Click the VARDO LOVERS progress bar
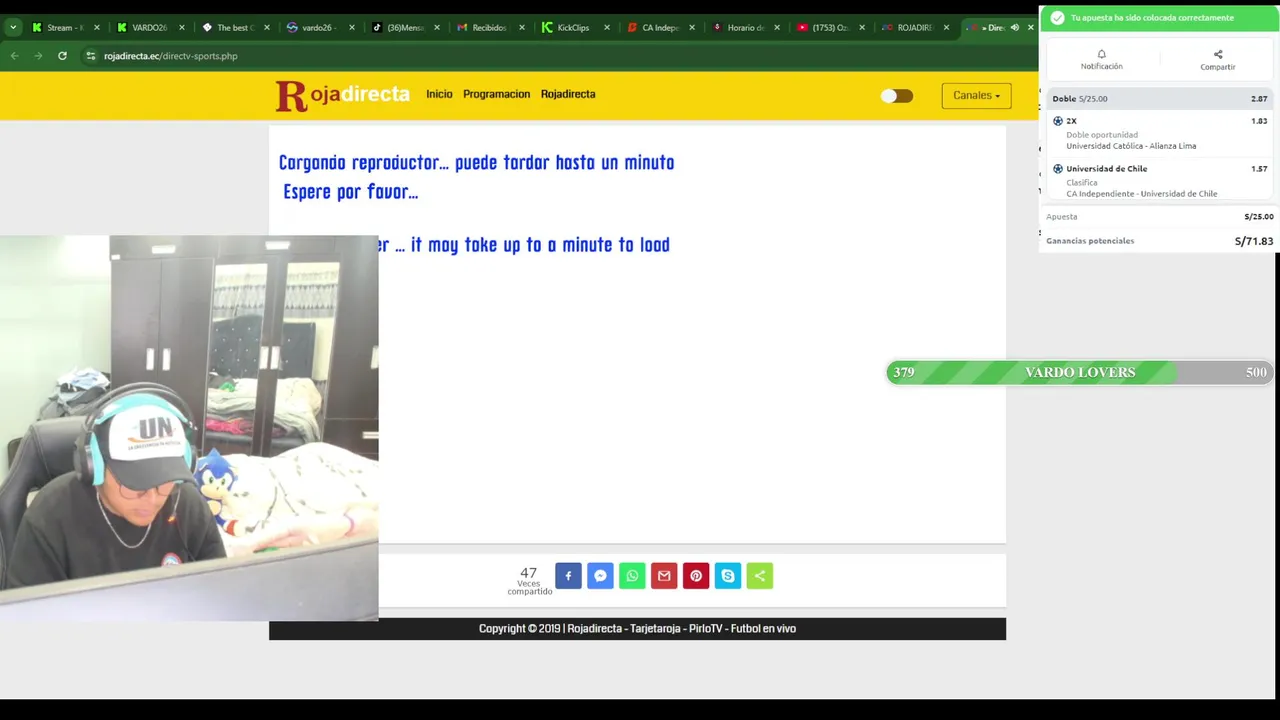The height and width of the screenshot is (720, 1280). click(1079, 372)
